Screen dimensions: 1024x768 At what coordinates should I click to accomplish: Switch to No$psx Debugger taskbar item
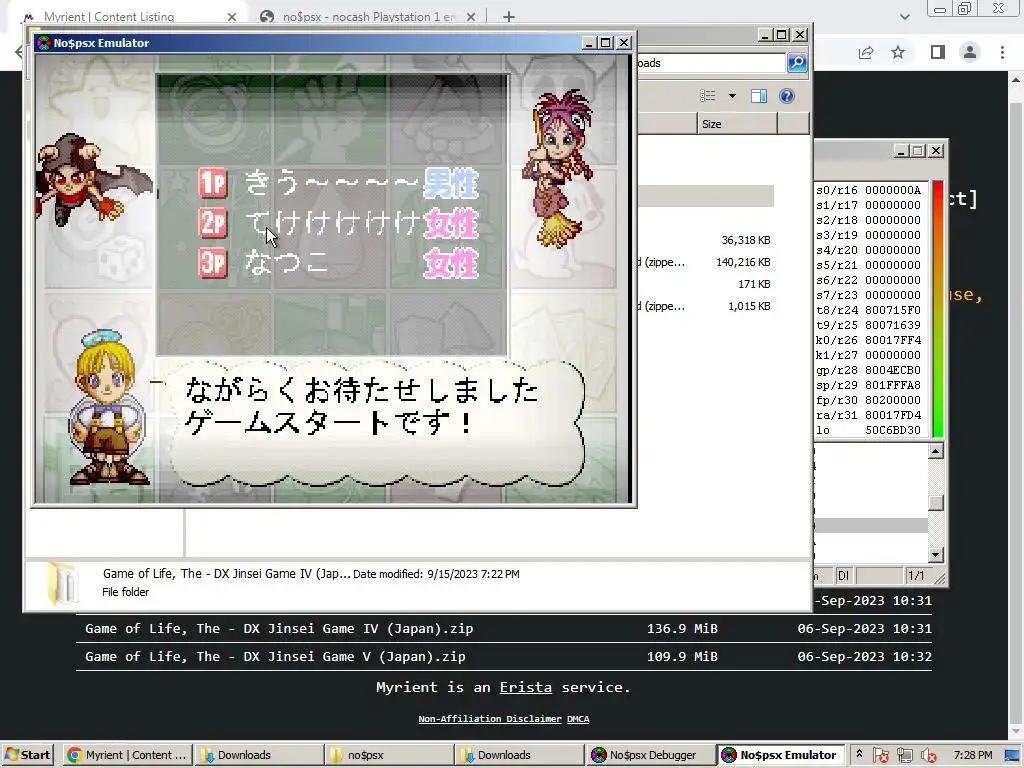pos(650,755)
